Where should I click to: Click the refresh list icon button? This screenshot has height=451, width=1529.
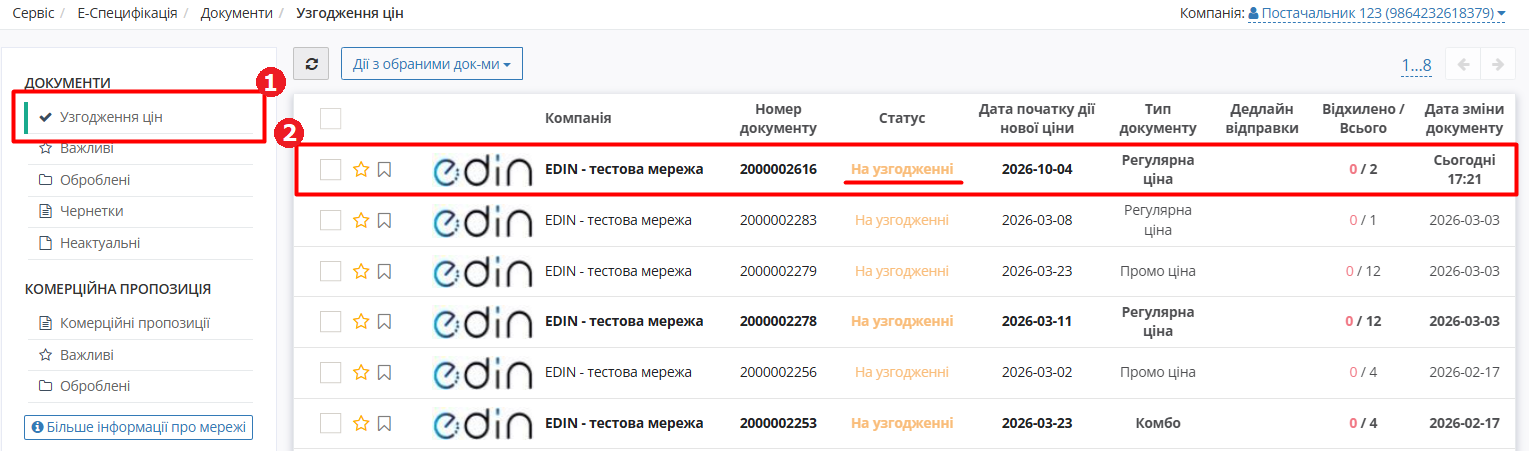coord(311,64)
